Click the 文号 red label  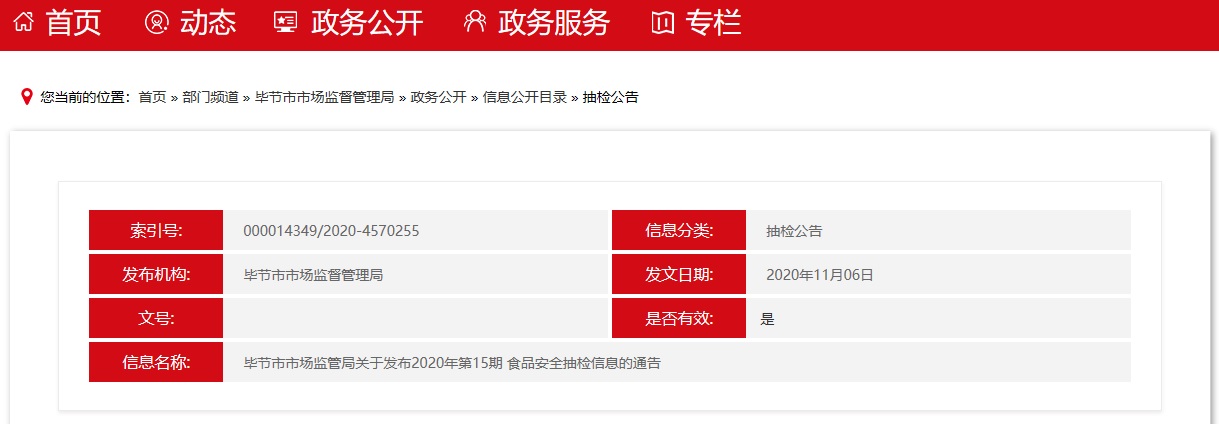[x=156, y=318]
